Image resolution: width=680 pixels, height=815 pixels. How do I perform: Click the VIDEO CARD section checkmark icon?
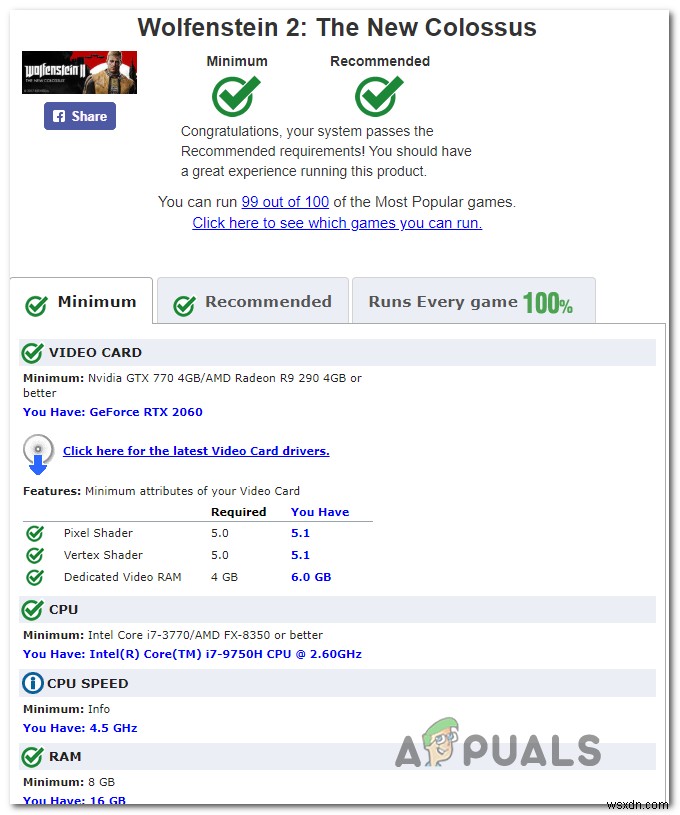pos(32,353)
